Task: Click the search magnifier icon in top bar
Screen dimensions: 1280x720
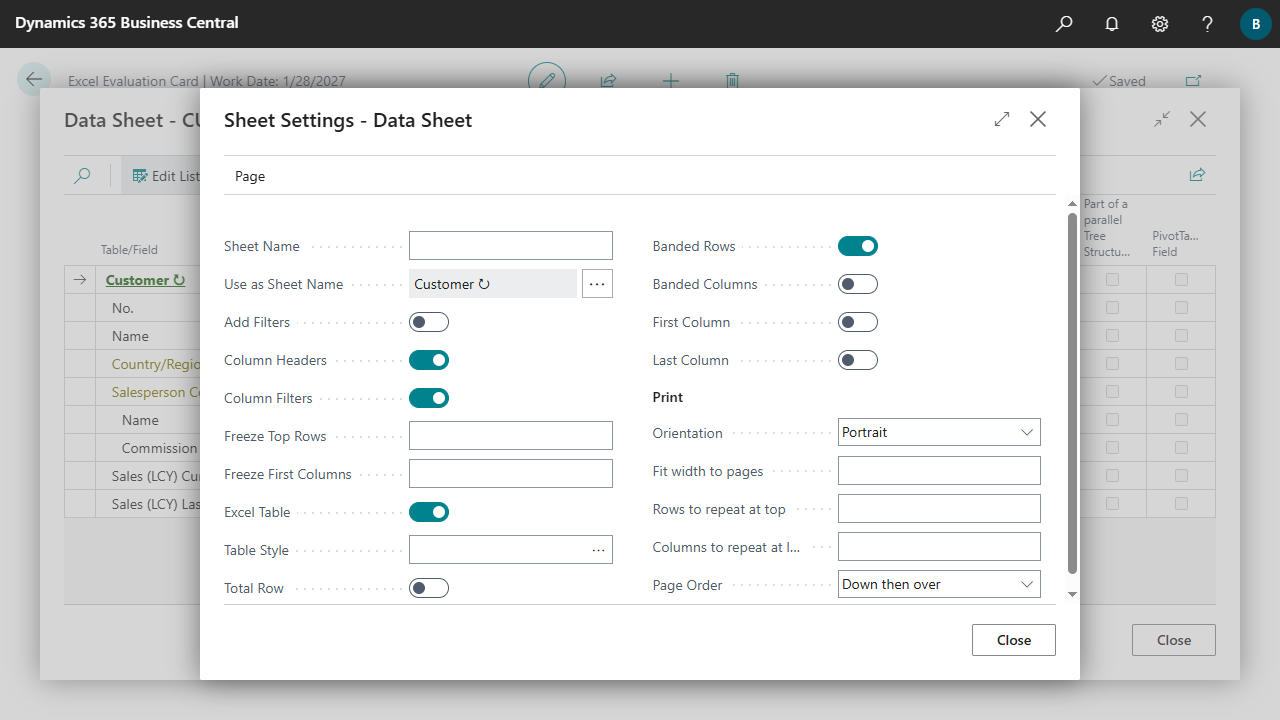Action: pyautogui.click(x=1064, y=24)
